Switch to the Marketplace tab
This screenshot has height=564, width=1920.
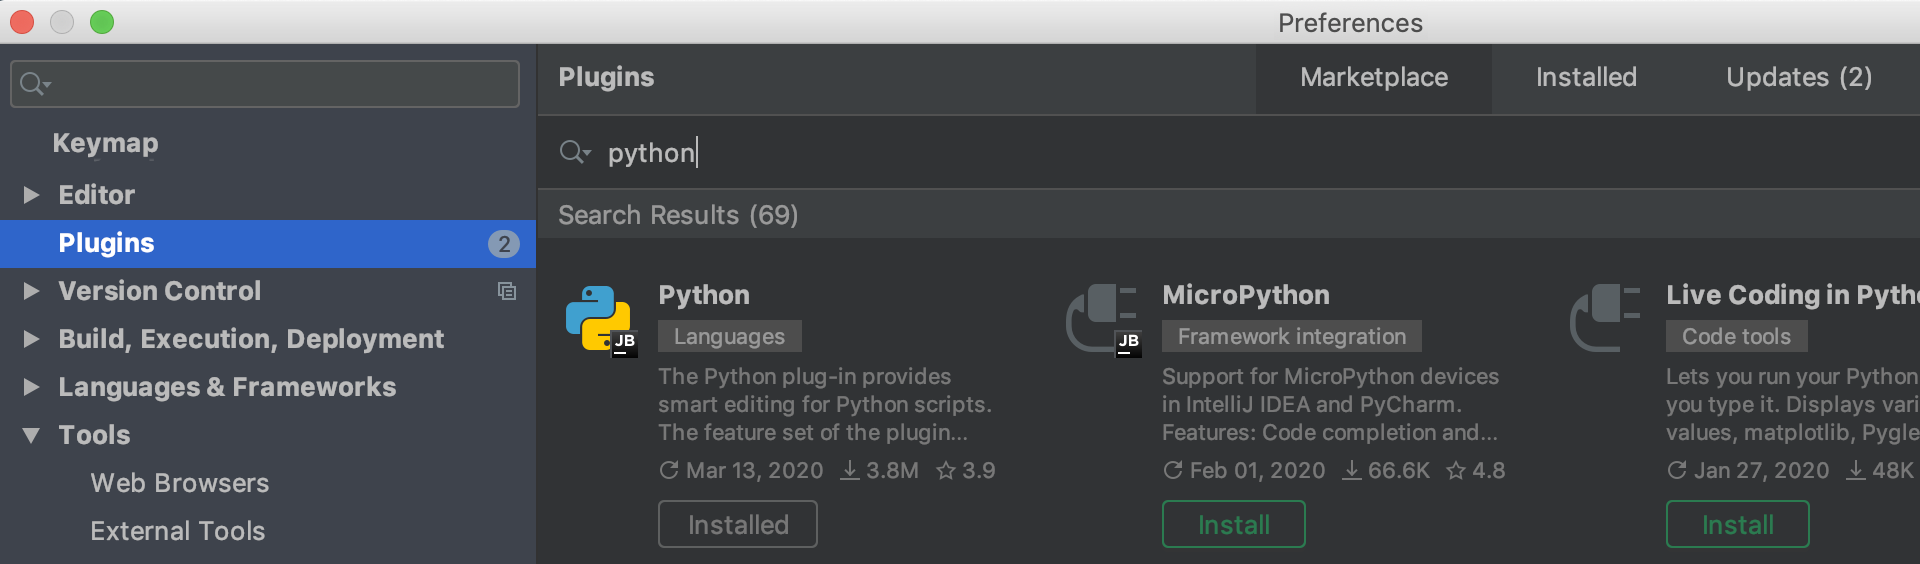(x=1374, y=78)
